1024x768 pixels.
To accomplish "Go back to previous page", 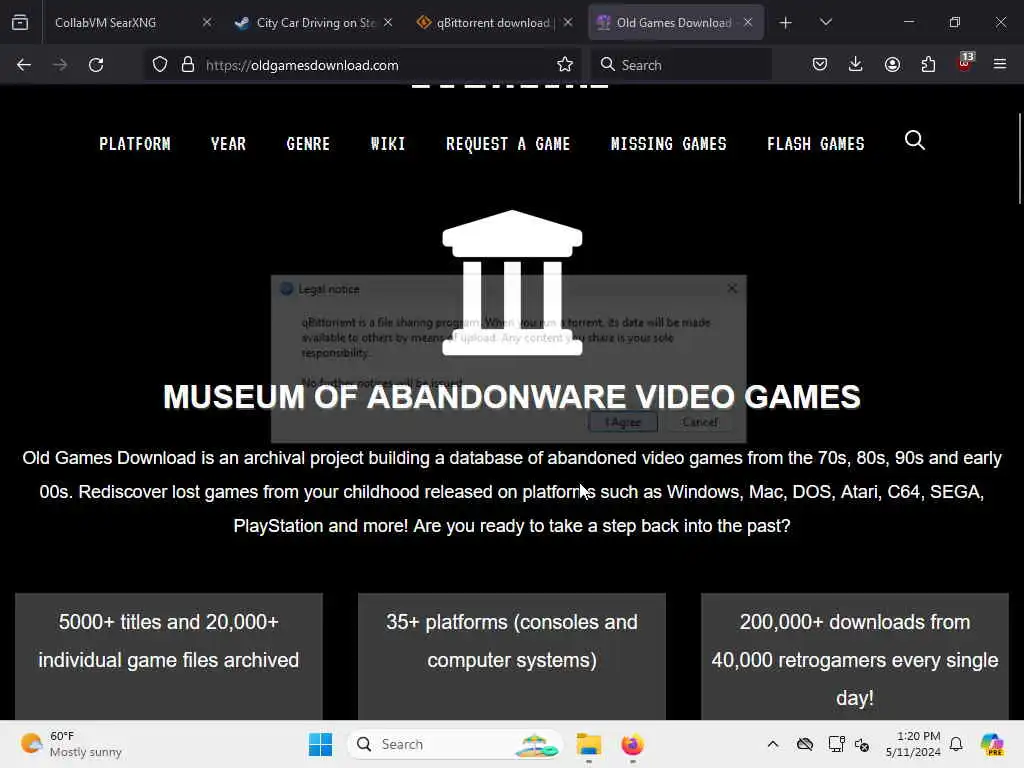I will pos(24,65).
